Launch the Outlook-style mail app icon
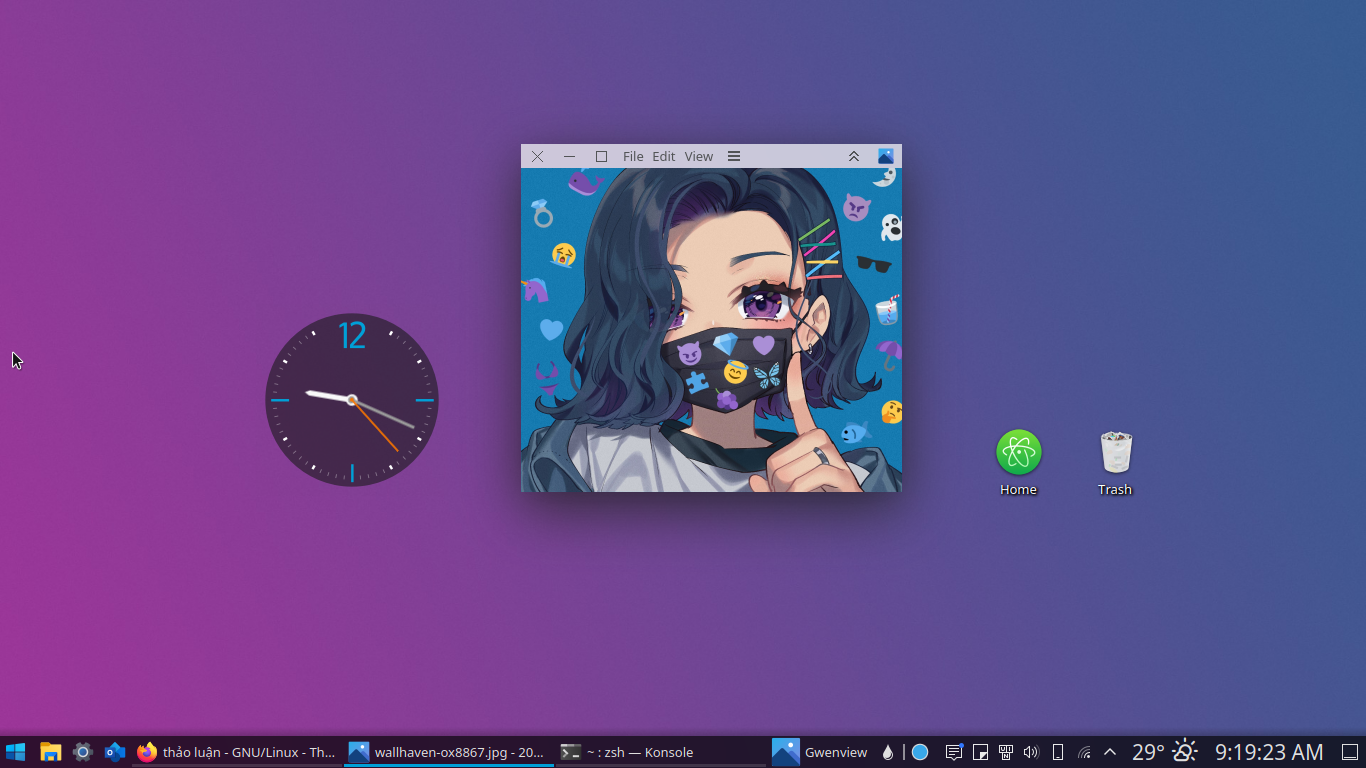Viewport: 1366px width, 768px height. tap(115, 752)
